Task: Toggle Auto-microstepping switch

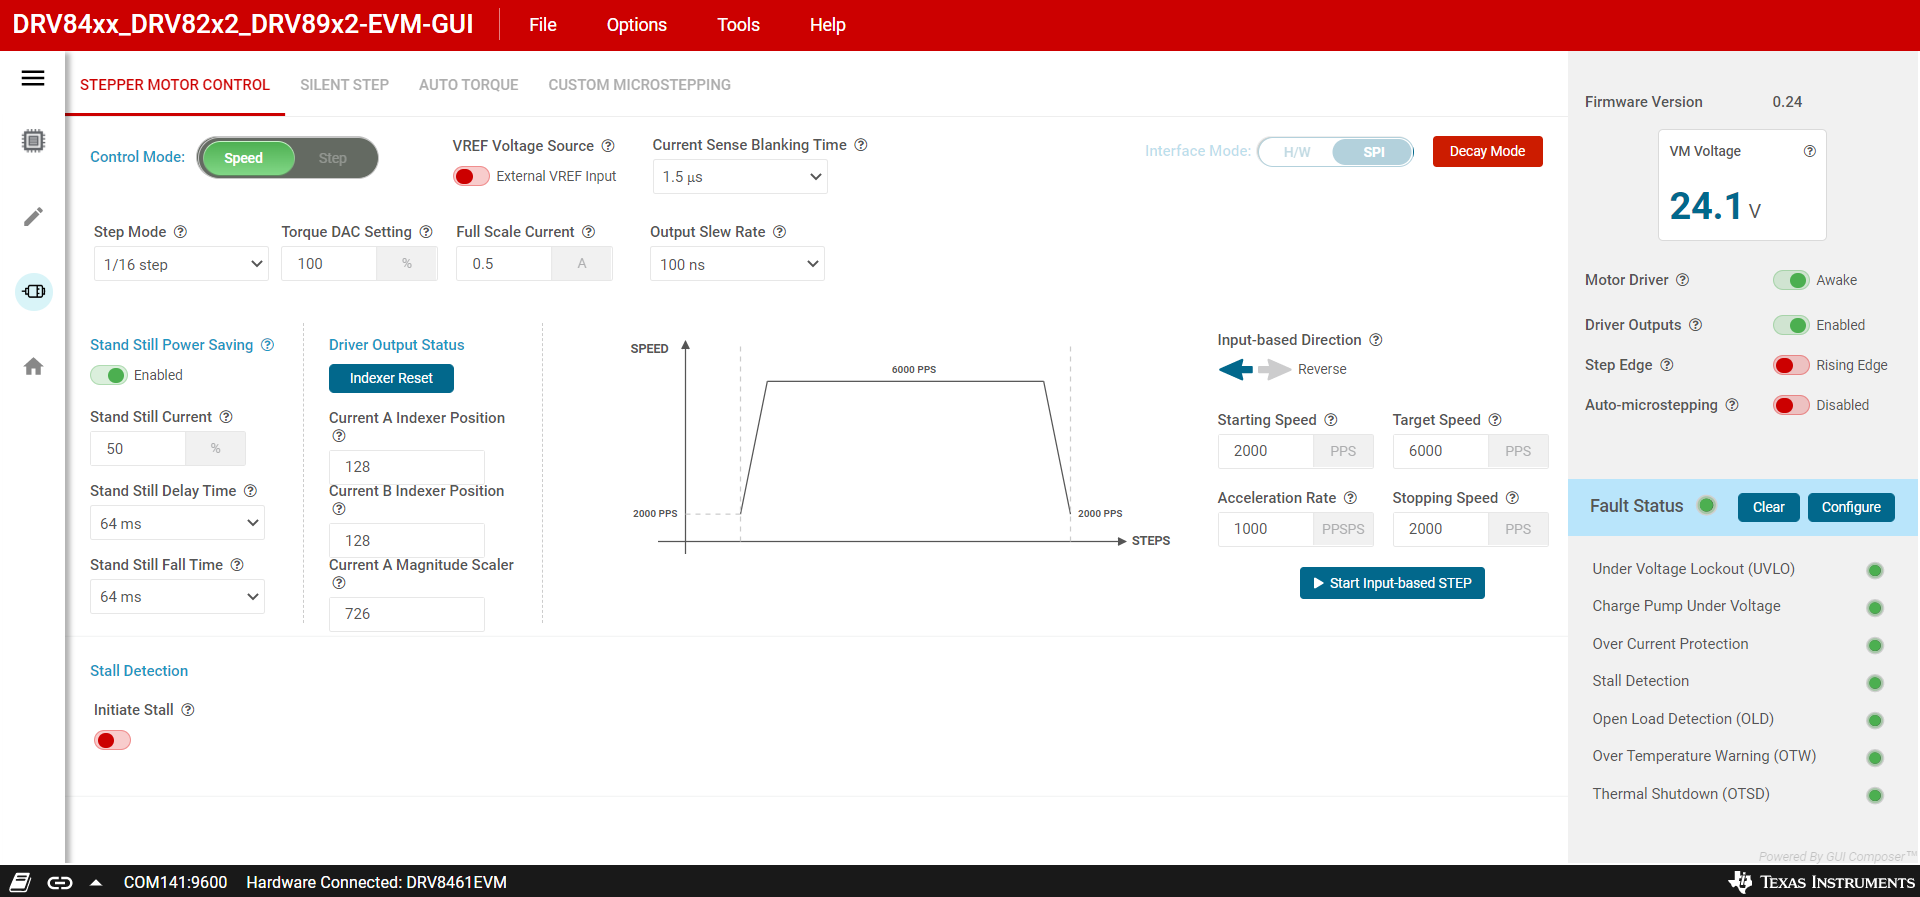Action: tap(1790, 405)
